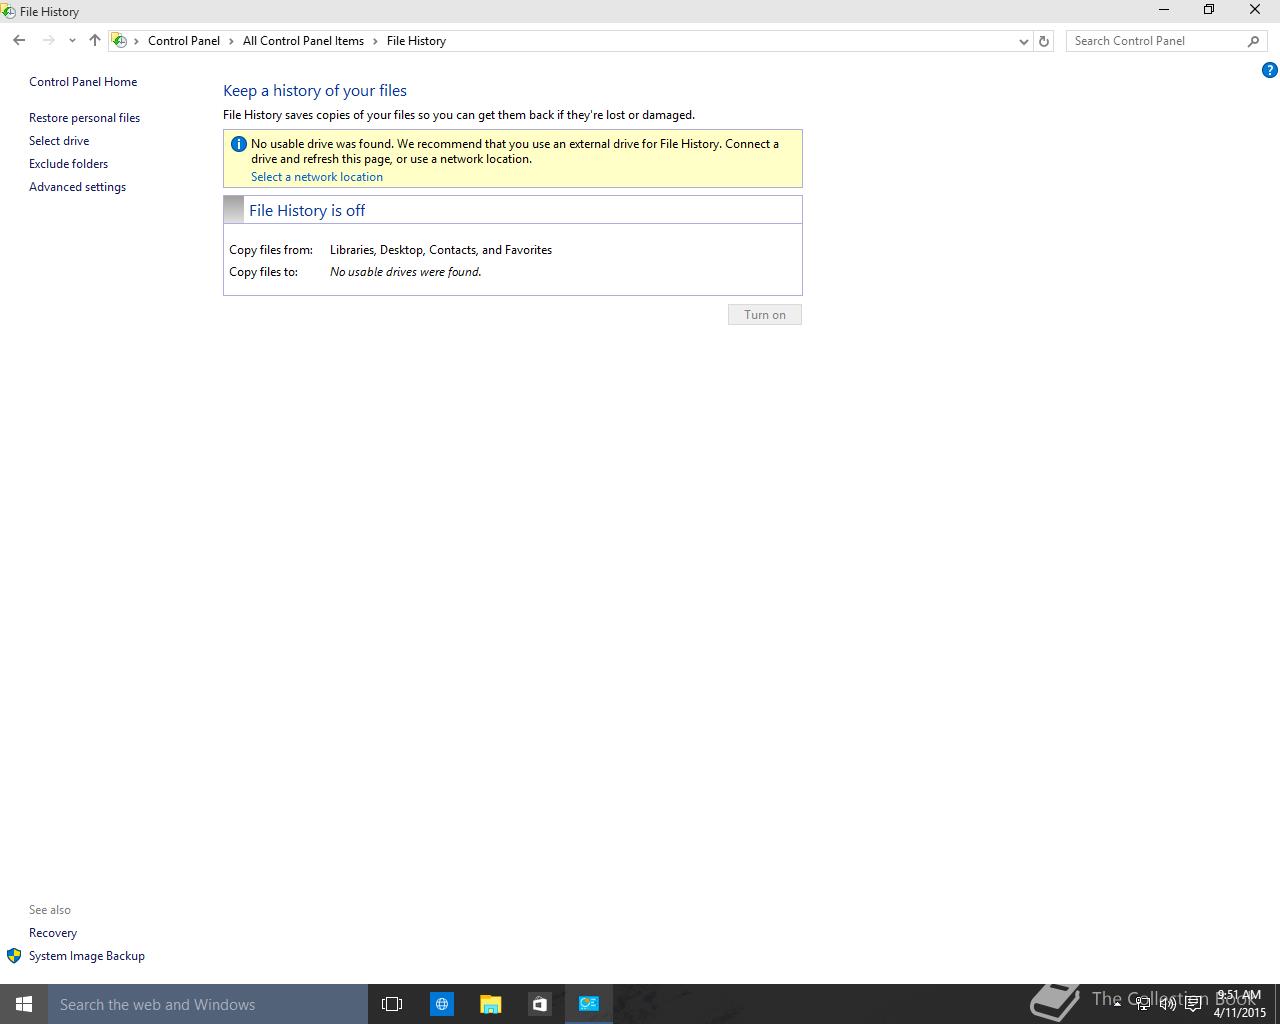Click the forward navigation arrow
Image resolution: width=1280 pixels, height=1024 pixels.
pyautogui.click(x=48, y=40)
